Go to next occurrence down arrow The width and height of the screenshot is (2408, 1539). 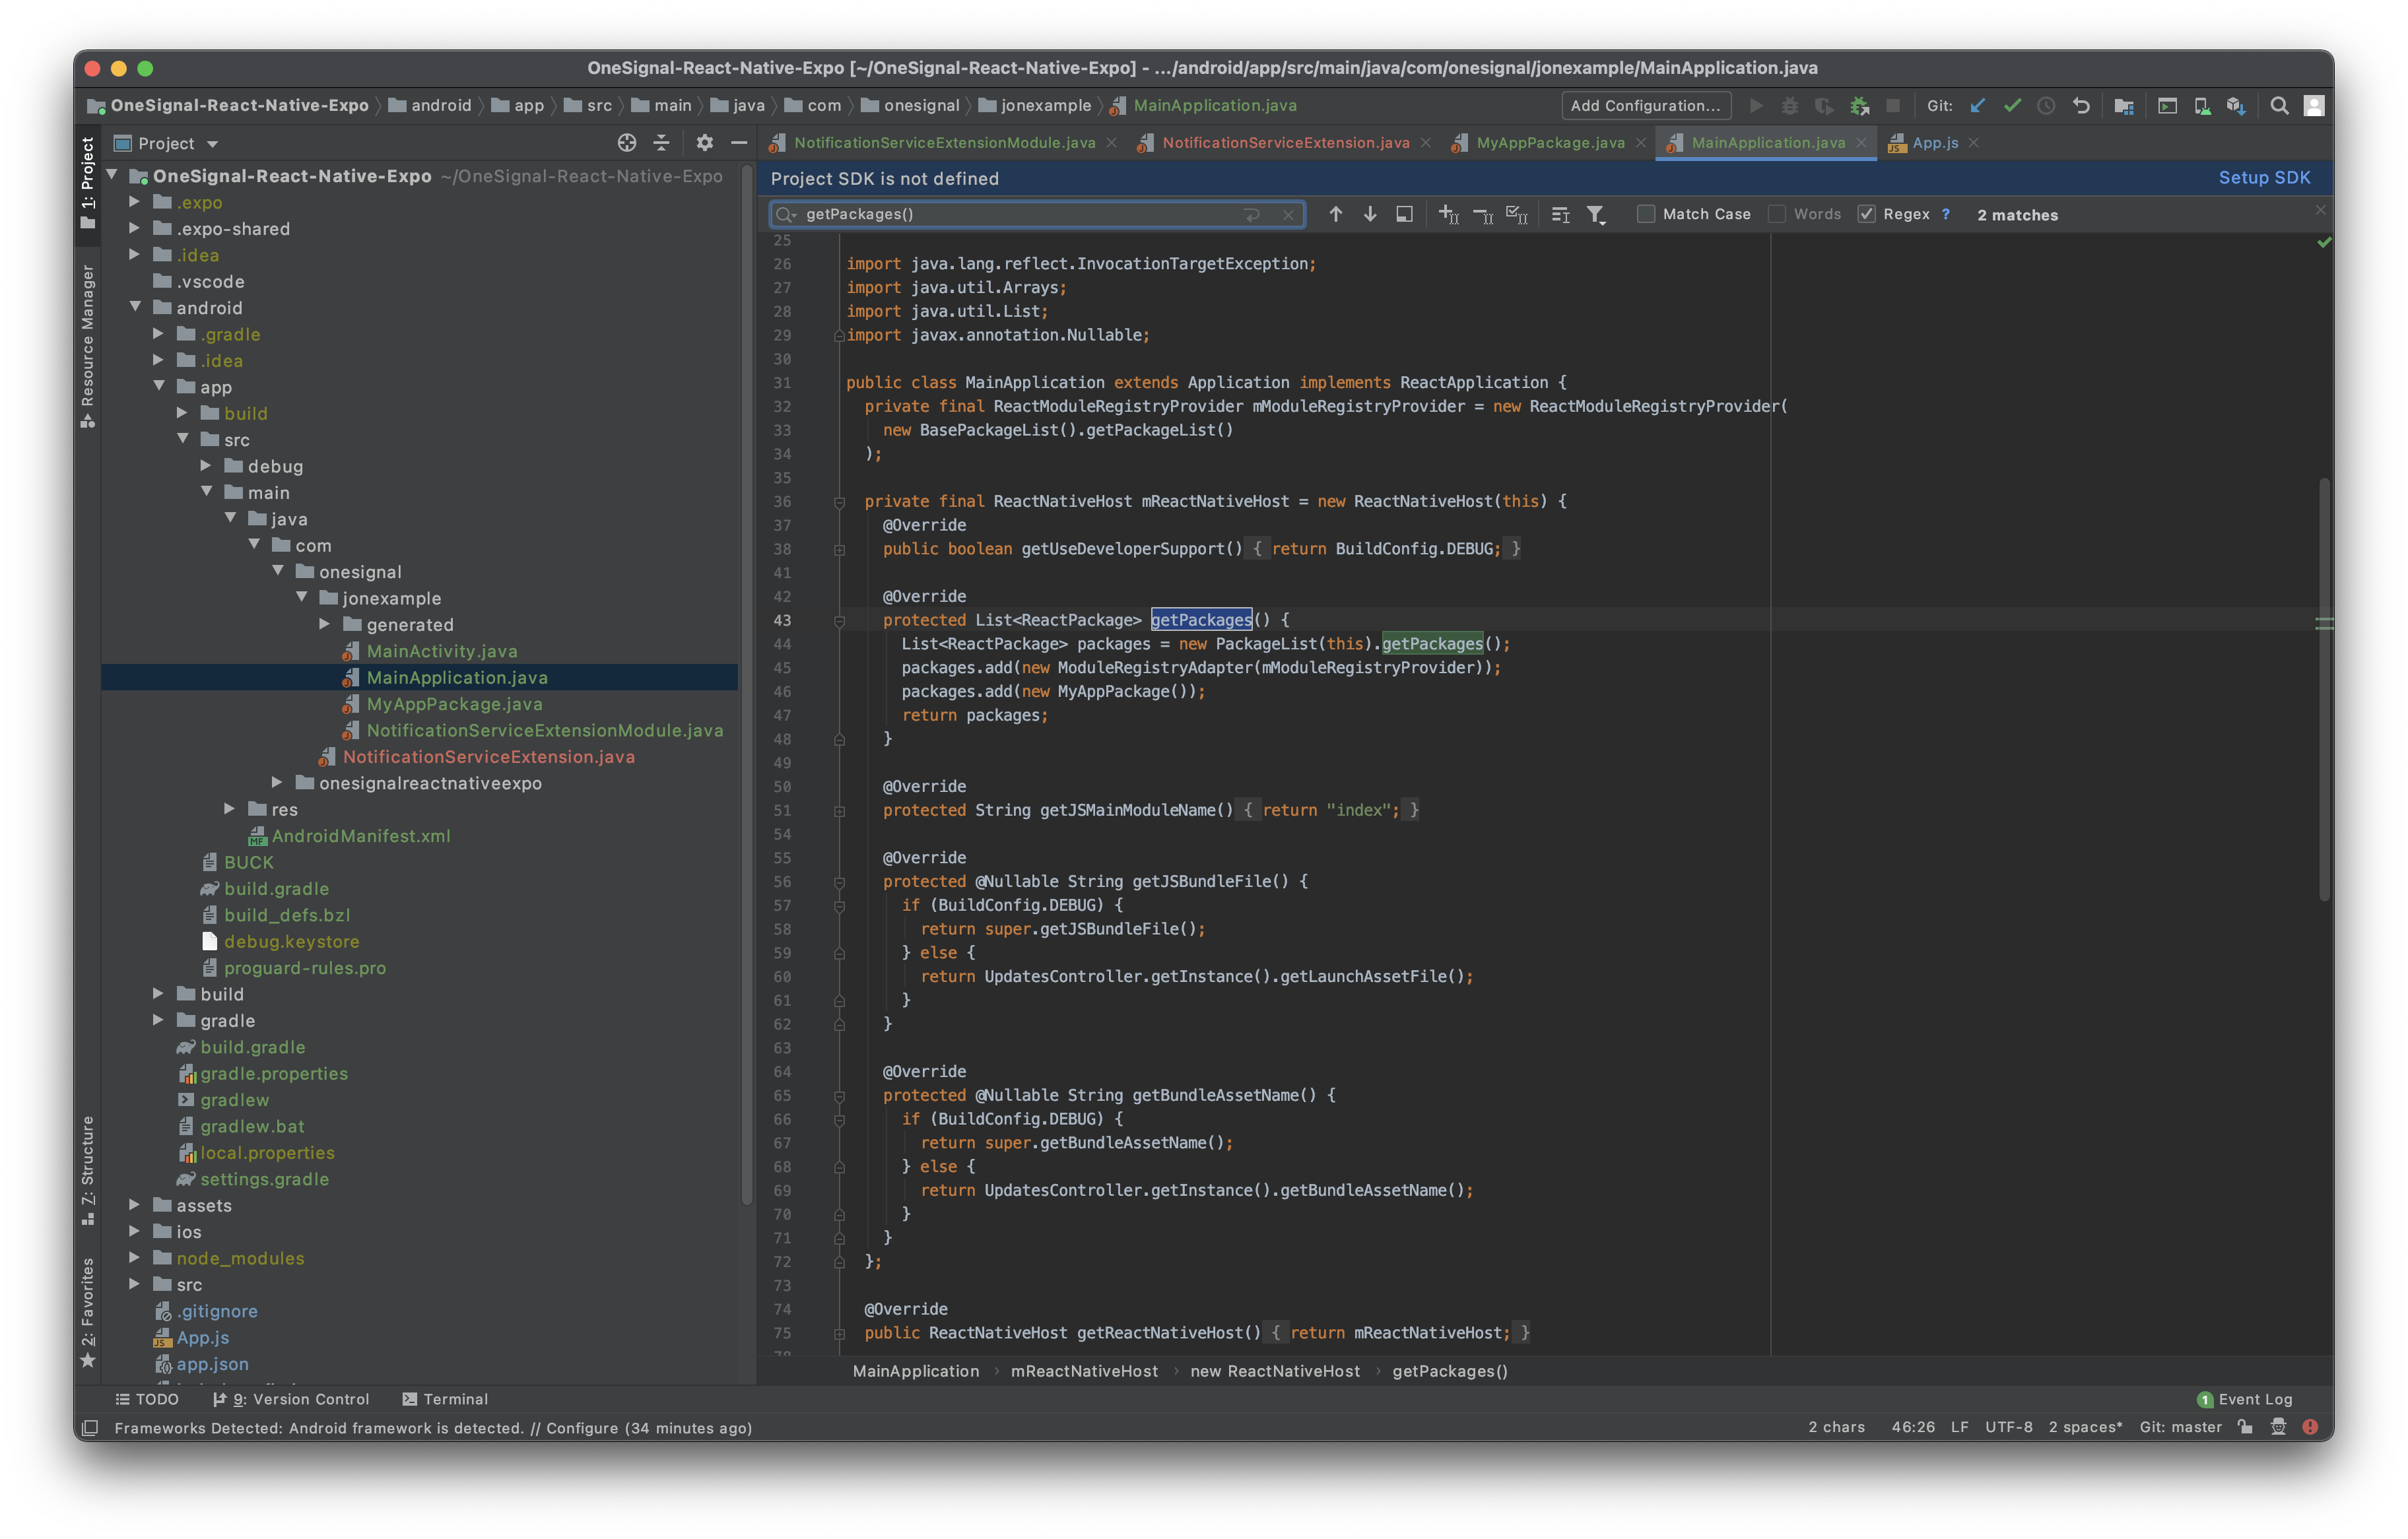click(x=1370, y=214)
